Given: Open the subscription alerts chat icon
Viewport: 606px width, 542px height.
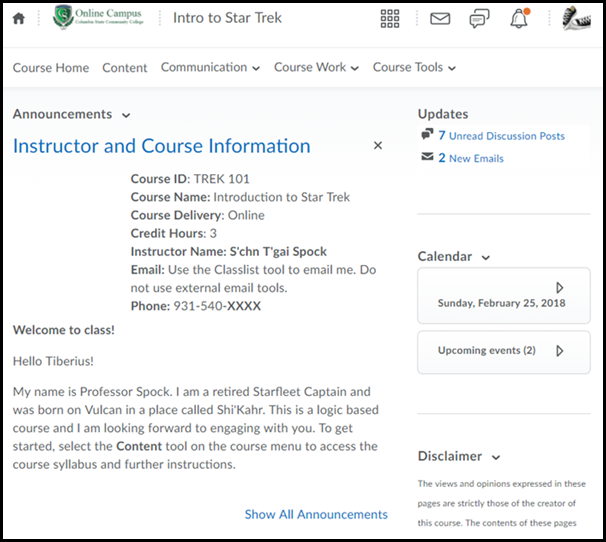Looking at the screenshot, I should pos(479,18).
